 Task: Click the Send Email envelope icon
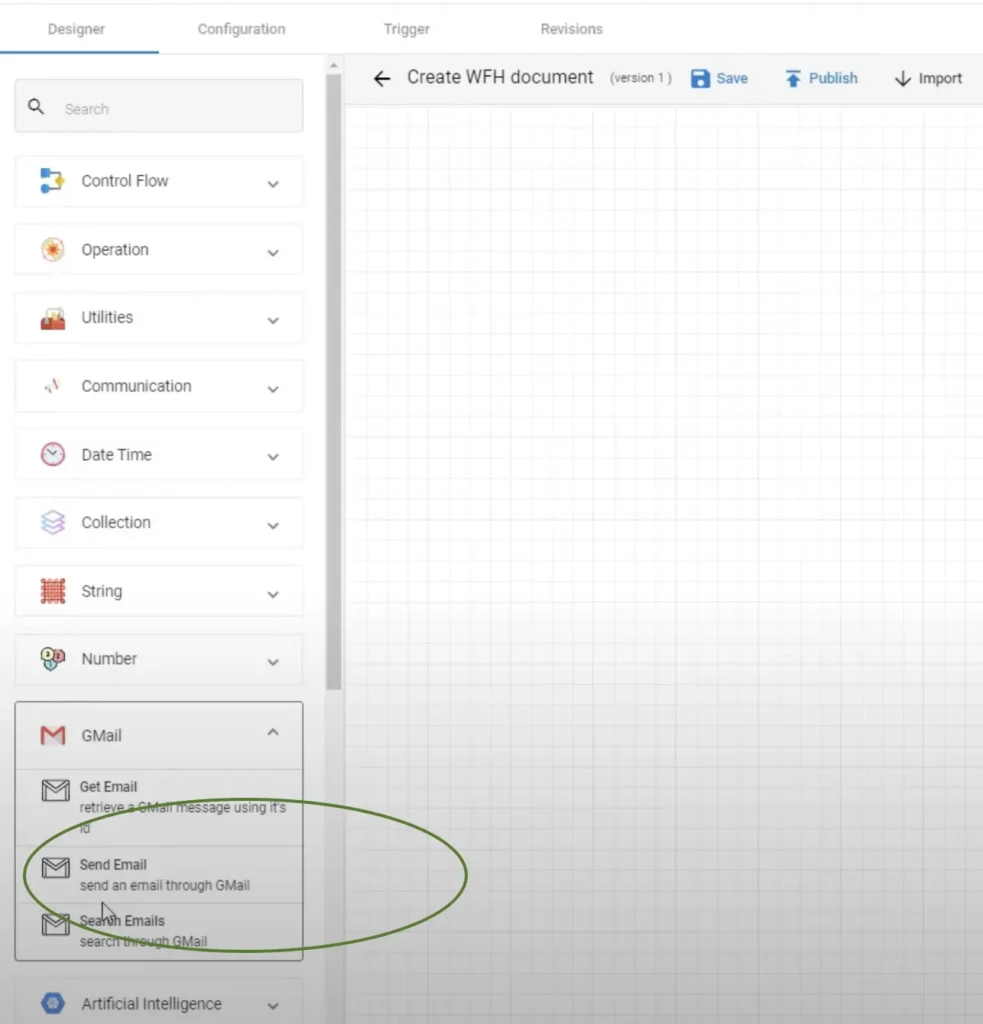pos(56,868)
